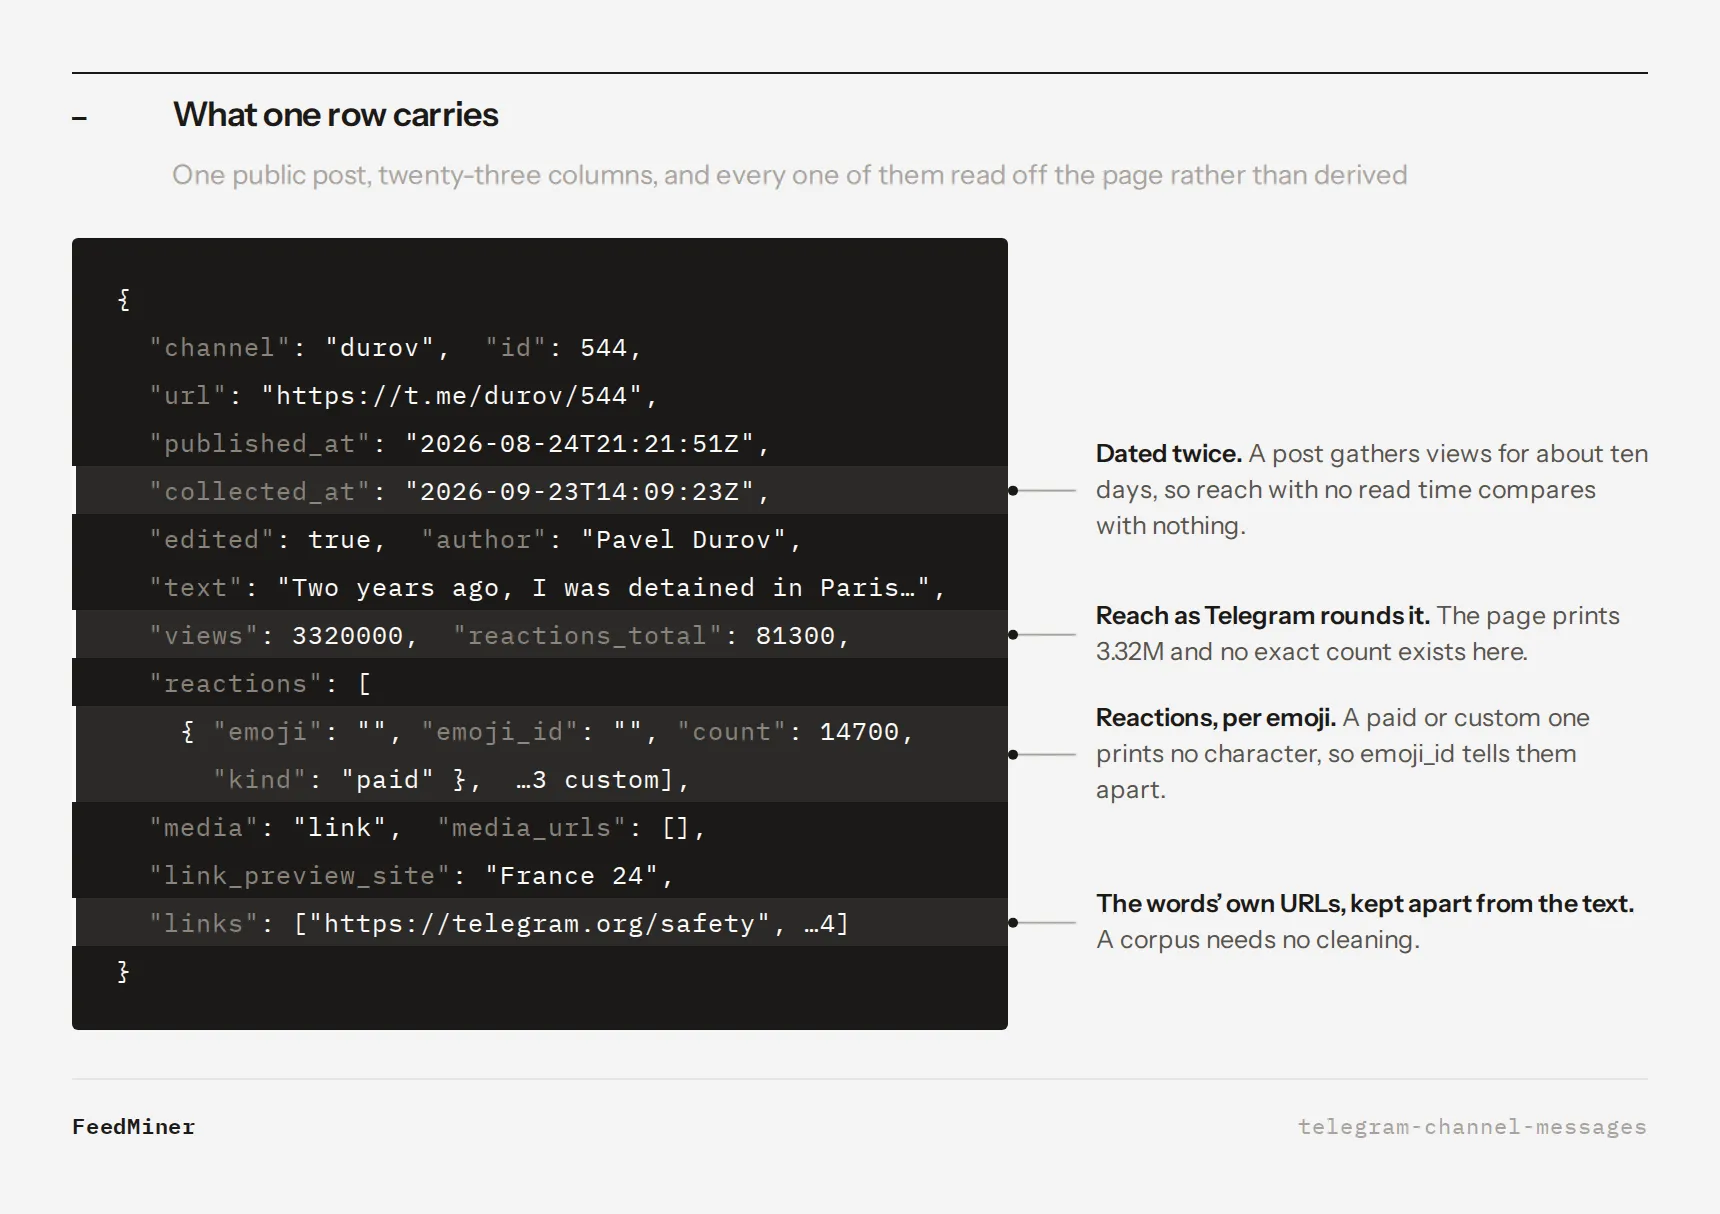Click the sentence "A corpus needs no cleaning."

coord(1258,940)
